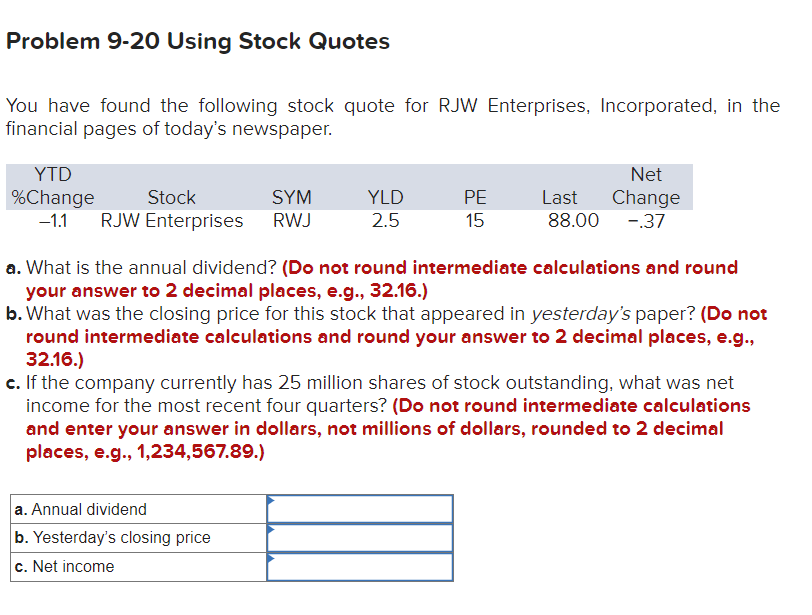Click the row label 'a. Annual dividend'
This screenshot has height=615, width=812.
[80, 509]
